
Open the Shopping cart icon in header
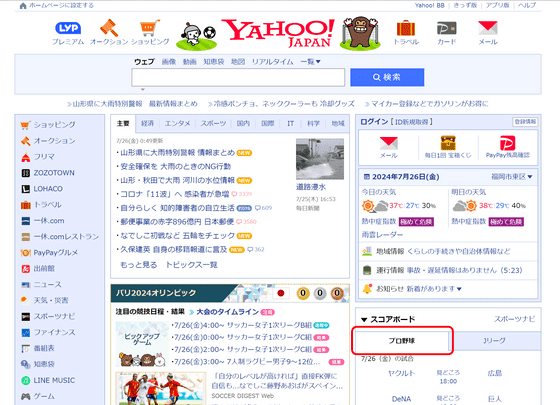point(150,28)
